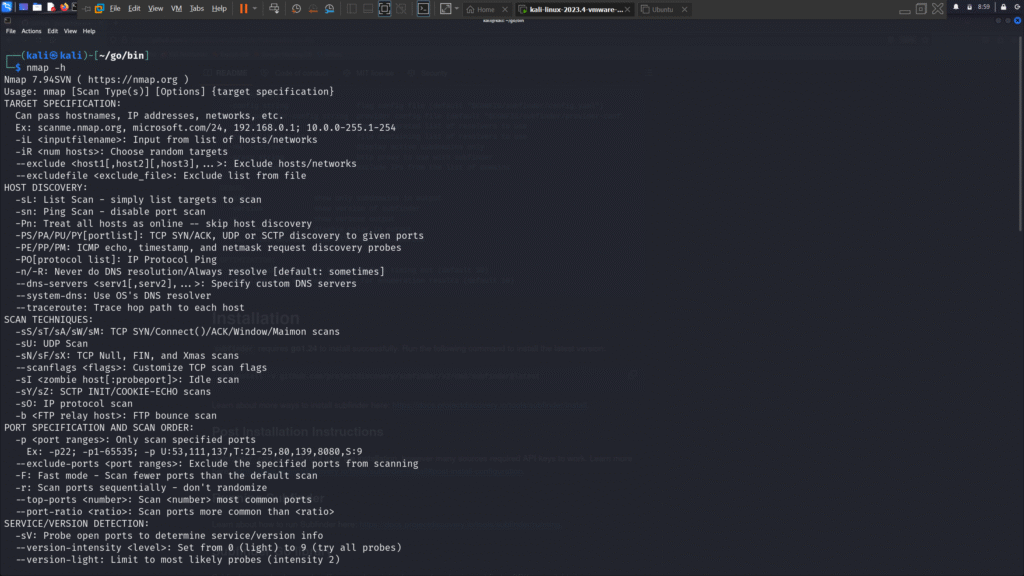Click the lock screen icon
Image resolution: width=1024 pixels, height=576 pixels.
pyautogui.click(x=1004, y=7)
